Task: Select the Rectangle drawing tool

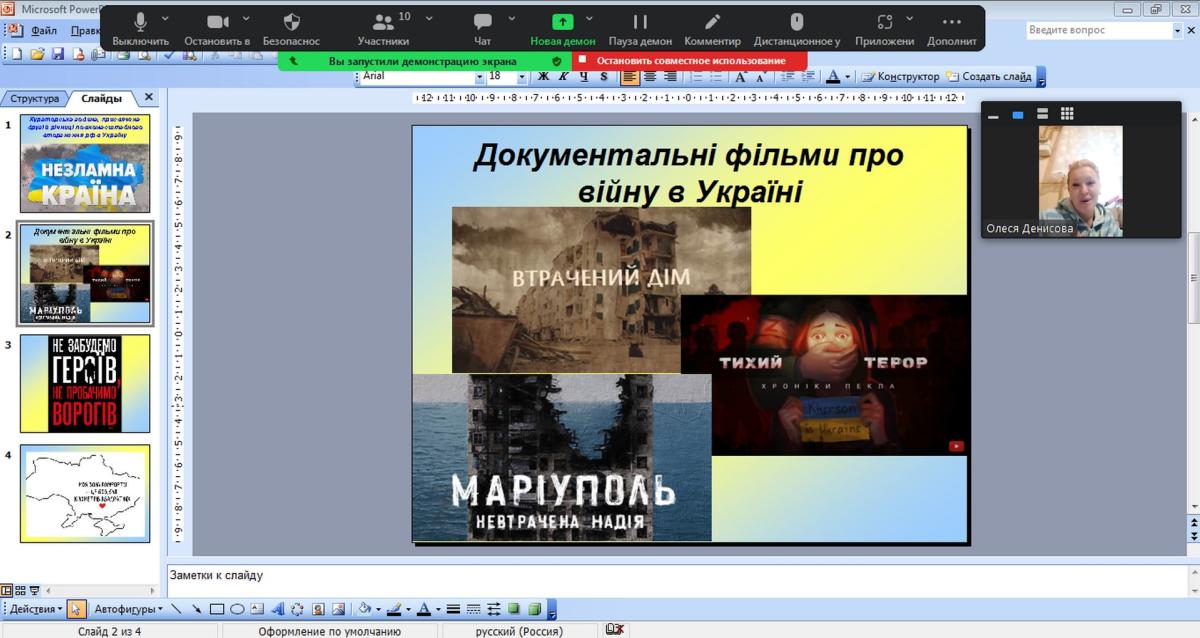Action: [216, 608]
